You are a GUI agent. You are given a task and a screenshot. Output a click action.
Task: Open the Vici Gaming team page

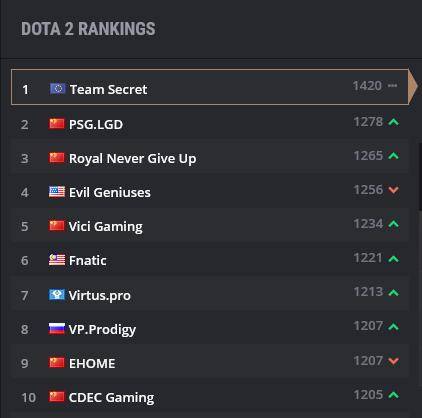point(105,227)
